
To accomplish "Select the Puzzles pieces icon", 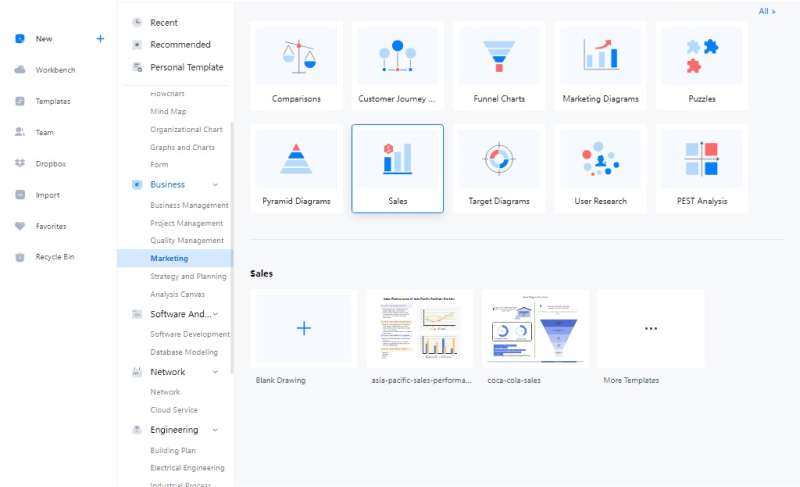I will coord(702,56).
